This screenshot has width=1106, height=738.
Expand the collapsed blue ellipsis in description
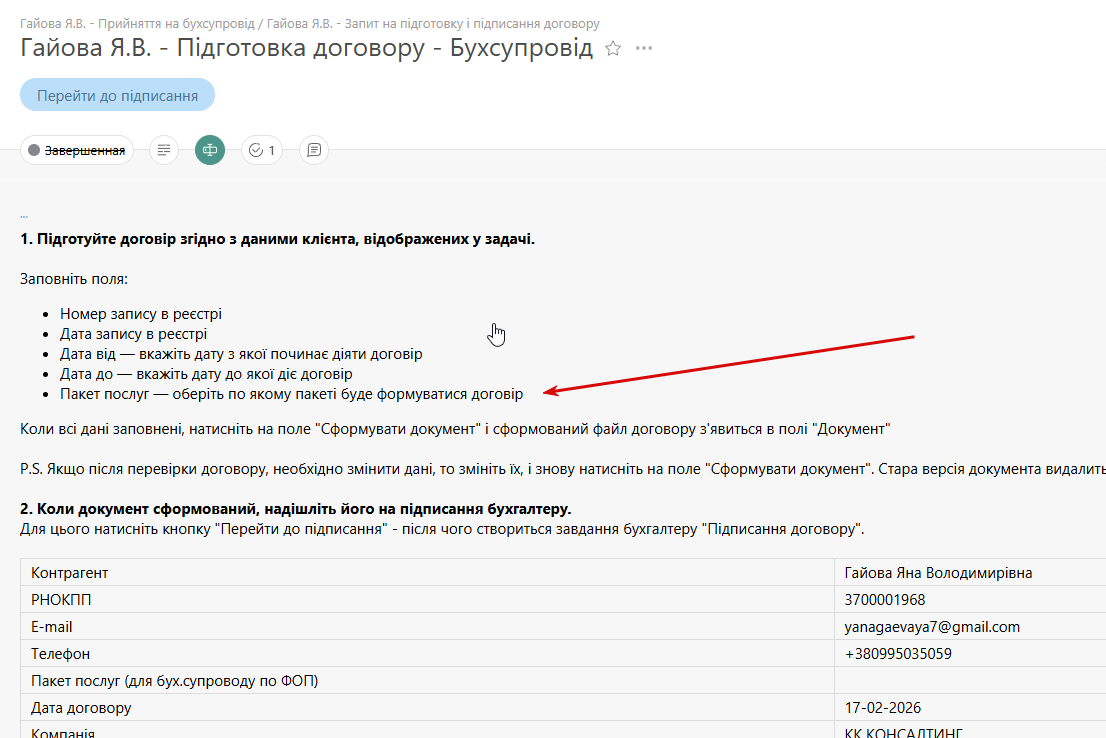[x=24, y=215]
